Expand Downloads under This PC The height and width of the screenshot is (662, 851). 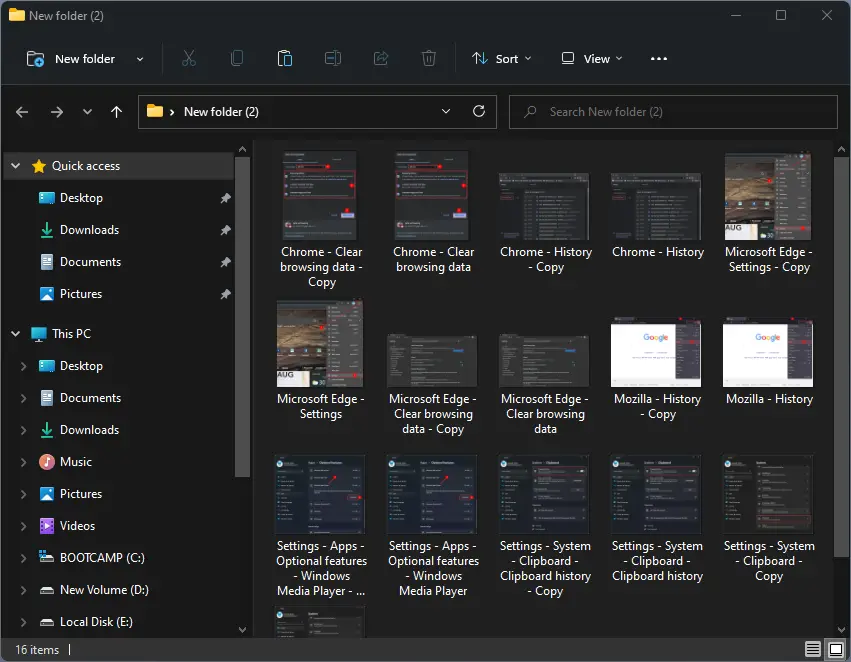pos(23,430)
